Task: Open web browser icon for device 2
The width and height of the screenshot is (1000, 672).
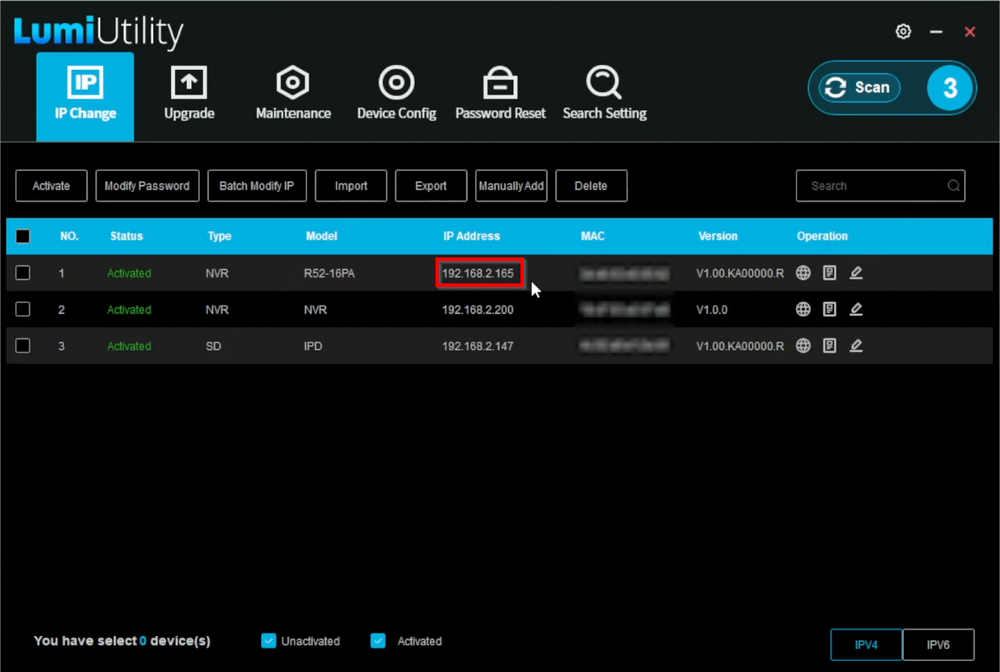Action: (x=803, y=310)
